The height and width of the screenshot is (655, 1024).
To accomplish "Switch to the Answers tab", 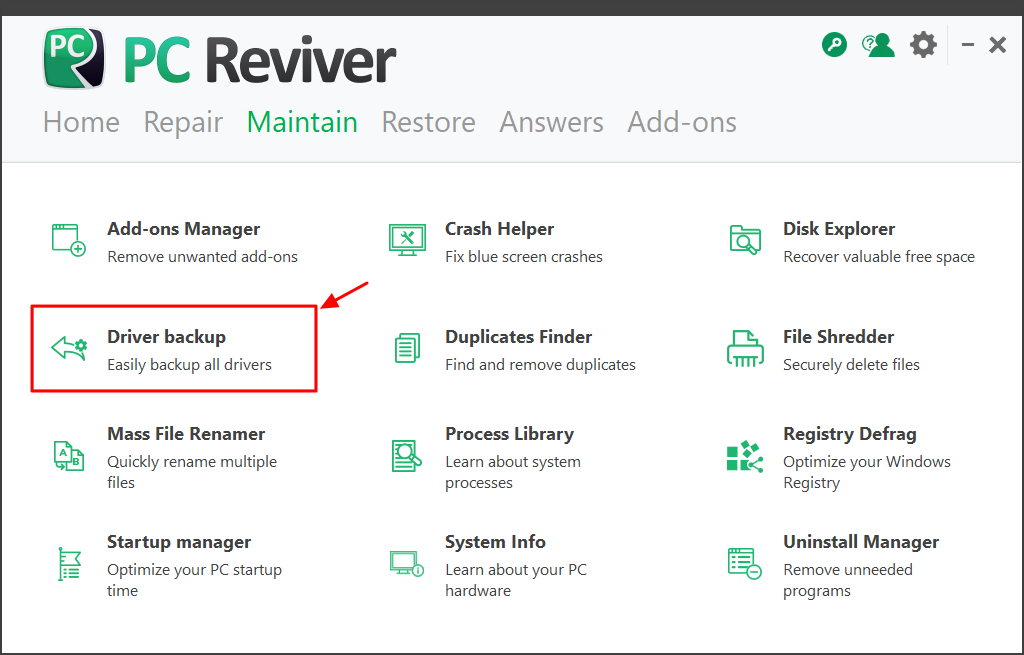I will point(552,122).
